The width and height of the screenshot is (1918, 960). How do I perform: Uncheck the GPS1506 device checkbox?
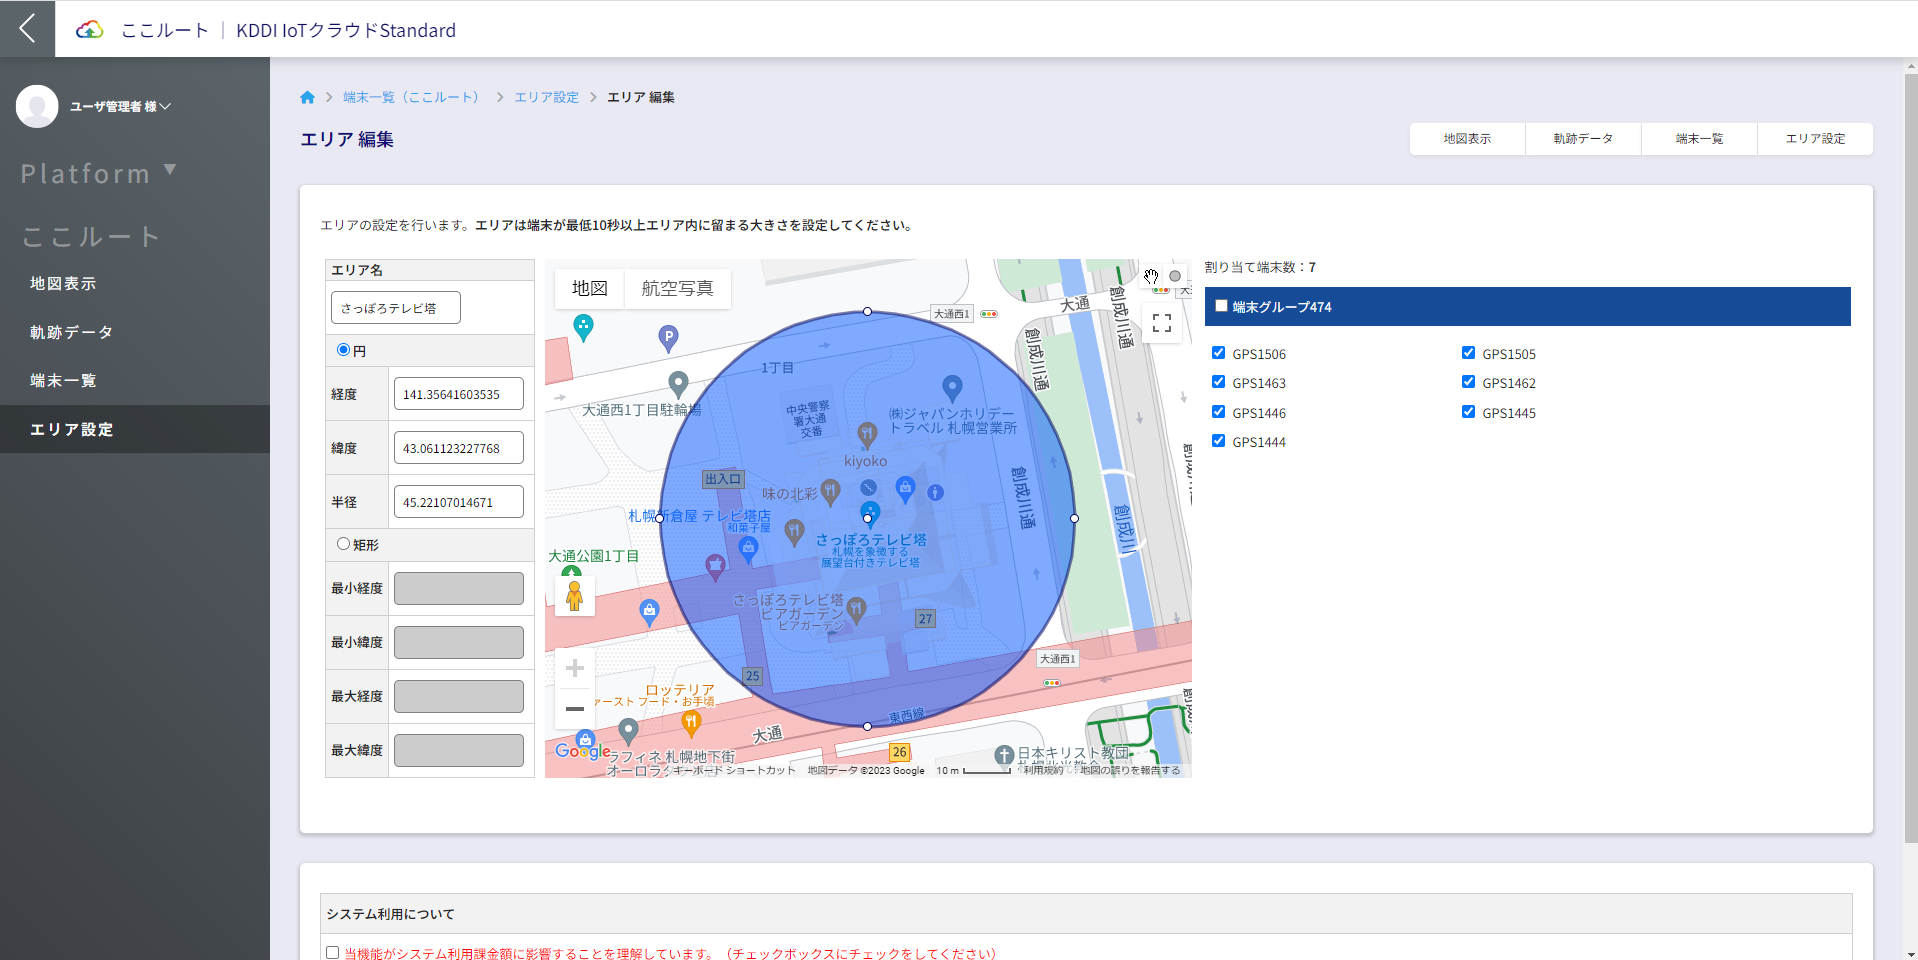(x=1218, y=352)
